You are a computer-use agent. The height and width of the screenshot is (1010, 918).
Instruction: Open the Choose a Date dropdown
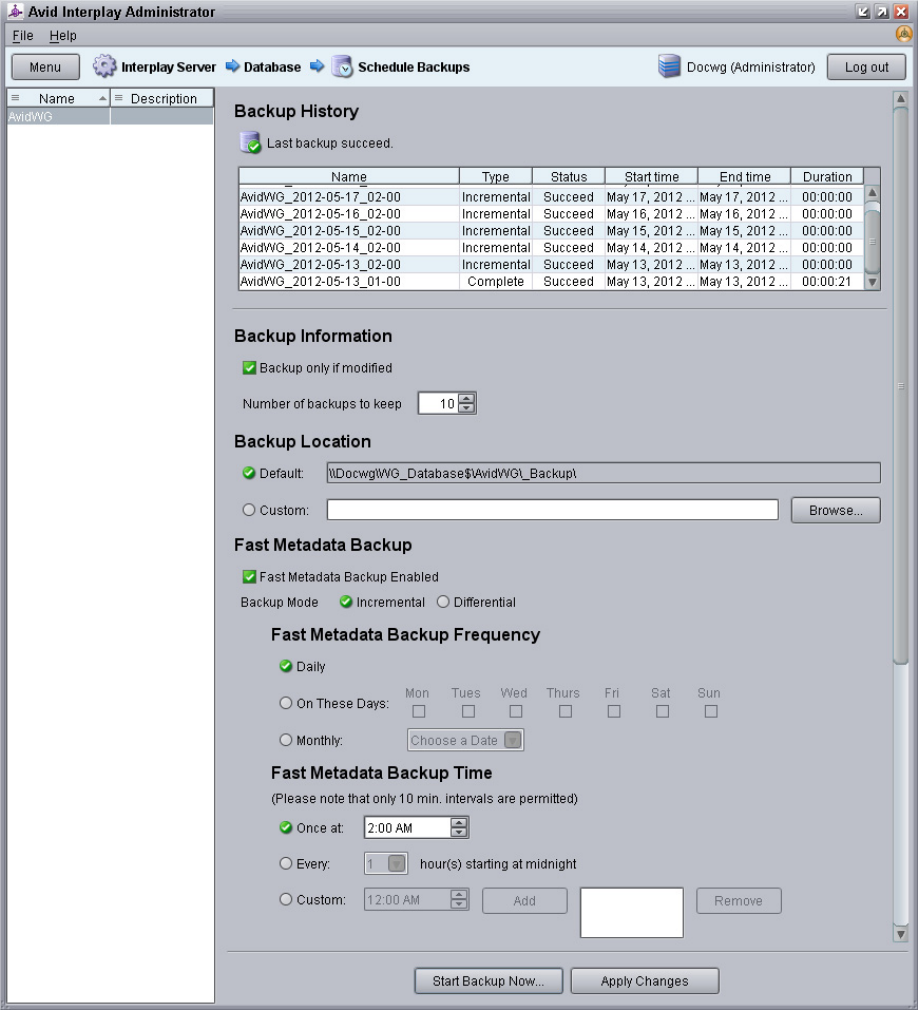(513, 740)
